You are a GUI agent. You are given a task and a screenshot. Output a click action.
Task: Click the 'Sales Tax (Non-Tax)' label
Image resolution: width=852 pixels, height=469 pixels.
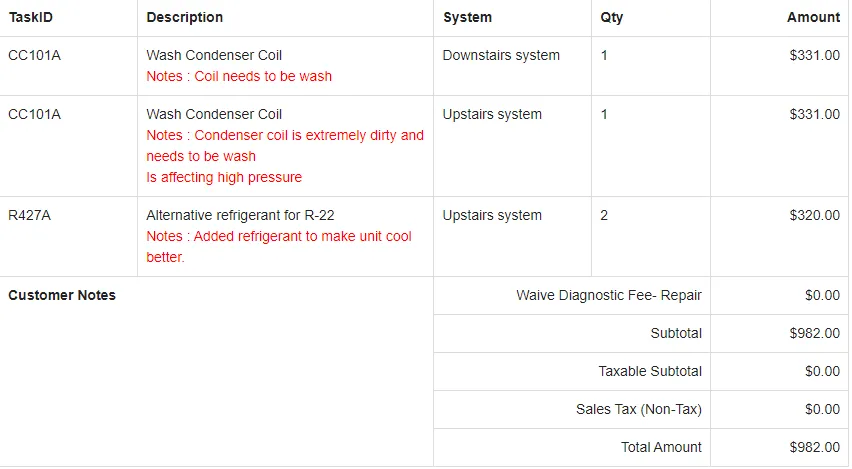[638, 409]
